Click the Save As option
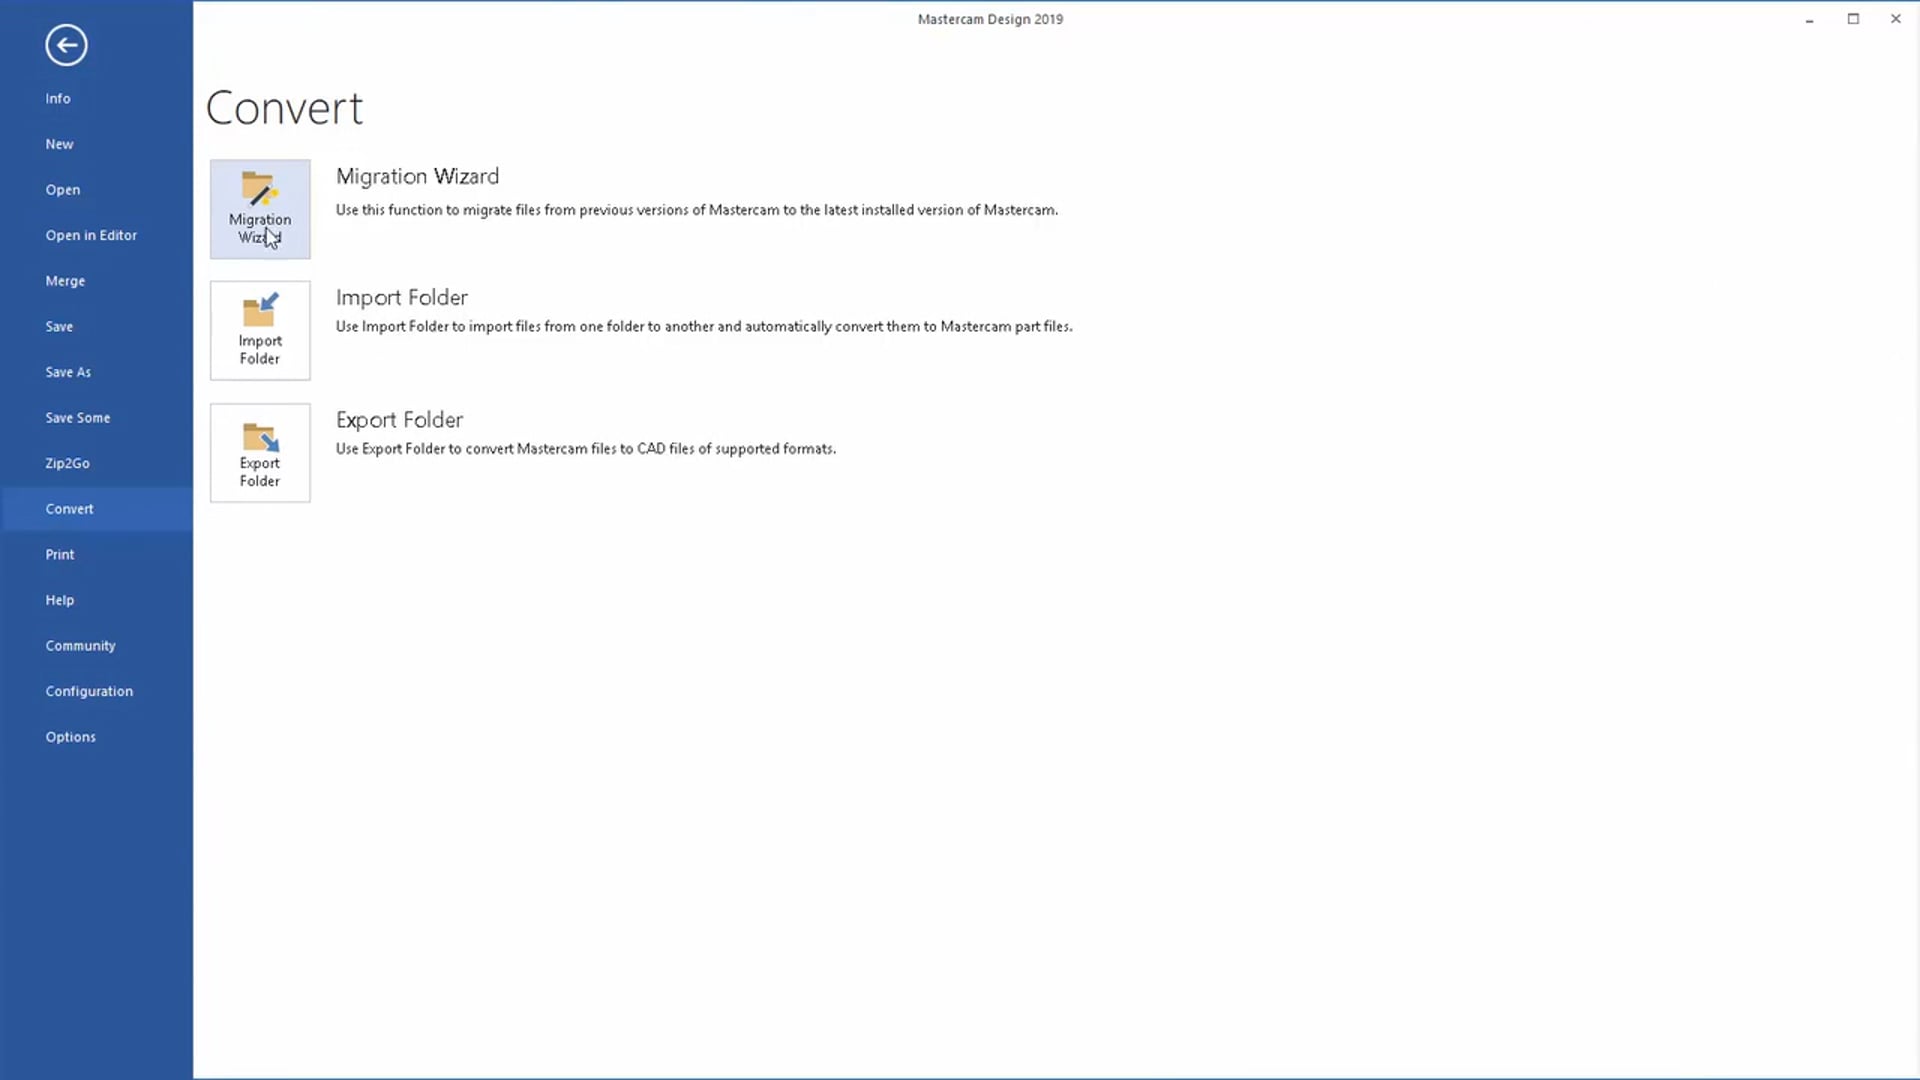Image resolution: width=1920 pixels, height=1080 pixels. 67,371
